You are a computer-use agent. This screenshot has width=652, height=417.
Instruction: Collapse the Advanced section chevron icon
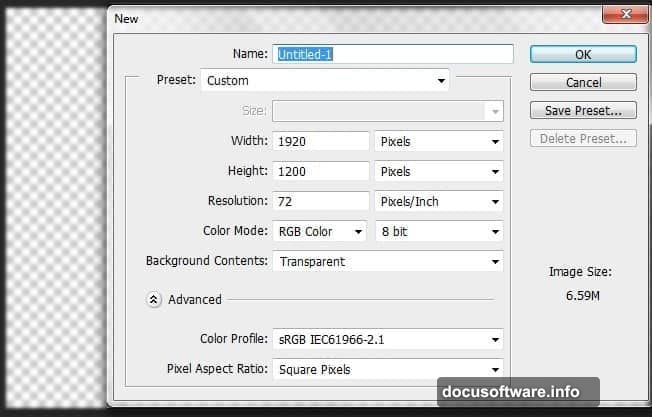coord(154,299)
